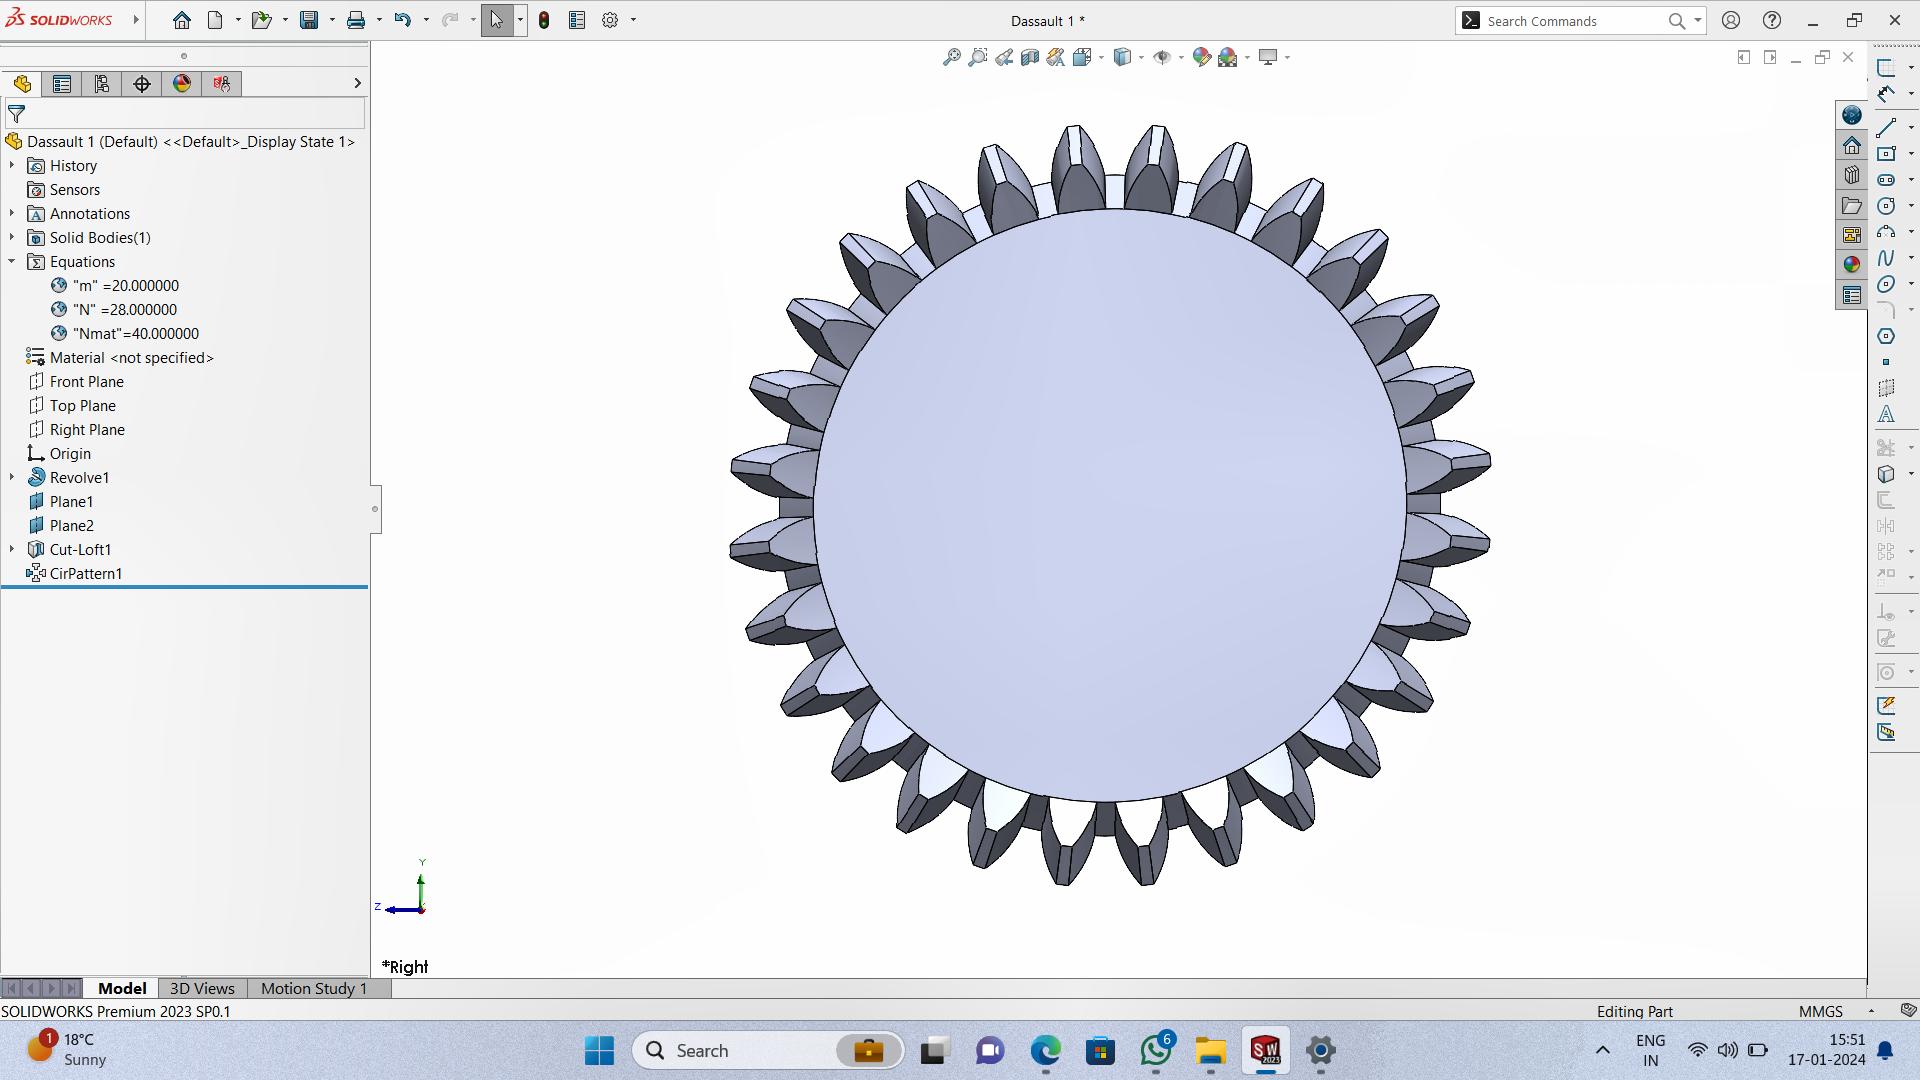Viewport: 1920px width, 1080px height.
Task: Click the Zoom to Fit icon
Action: click(952, 57)
